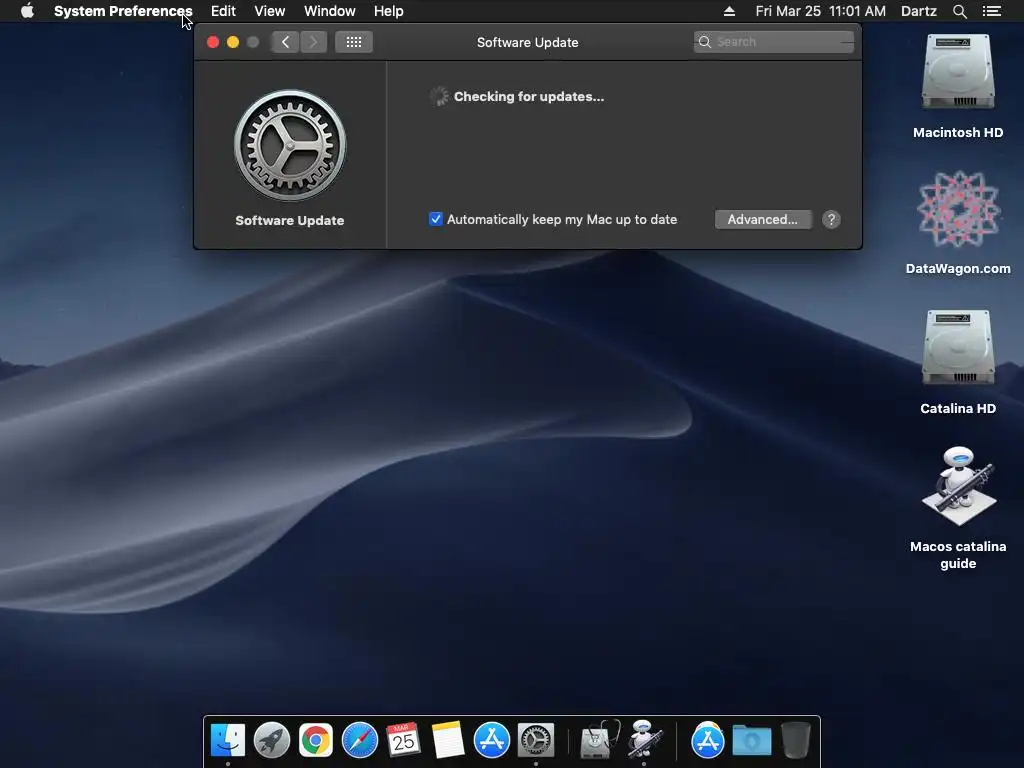
Task: Open Spotlight search in menu bar
Action: [959, 11]
